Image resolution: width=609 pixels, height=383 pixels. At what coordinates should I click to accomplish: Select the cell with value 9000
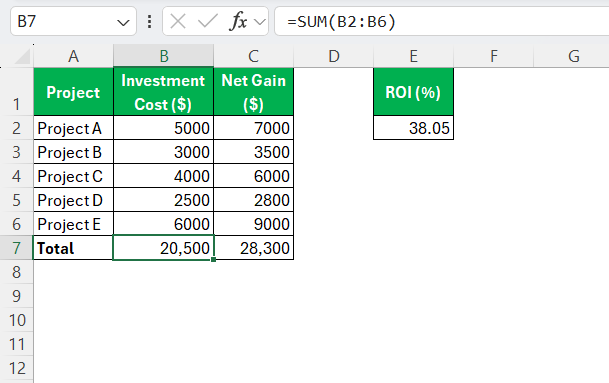pos(254,224)
